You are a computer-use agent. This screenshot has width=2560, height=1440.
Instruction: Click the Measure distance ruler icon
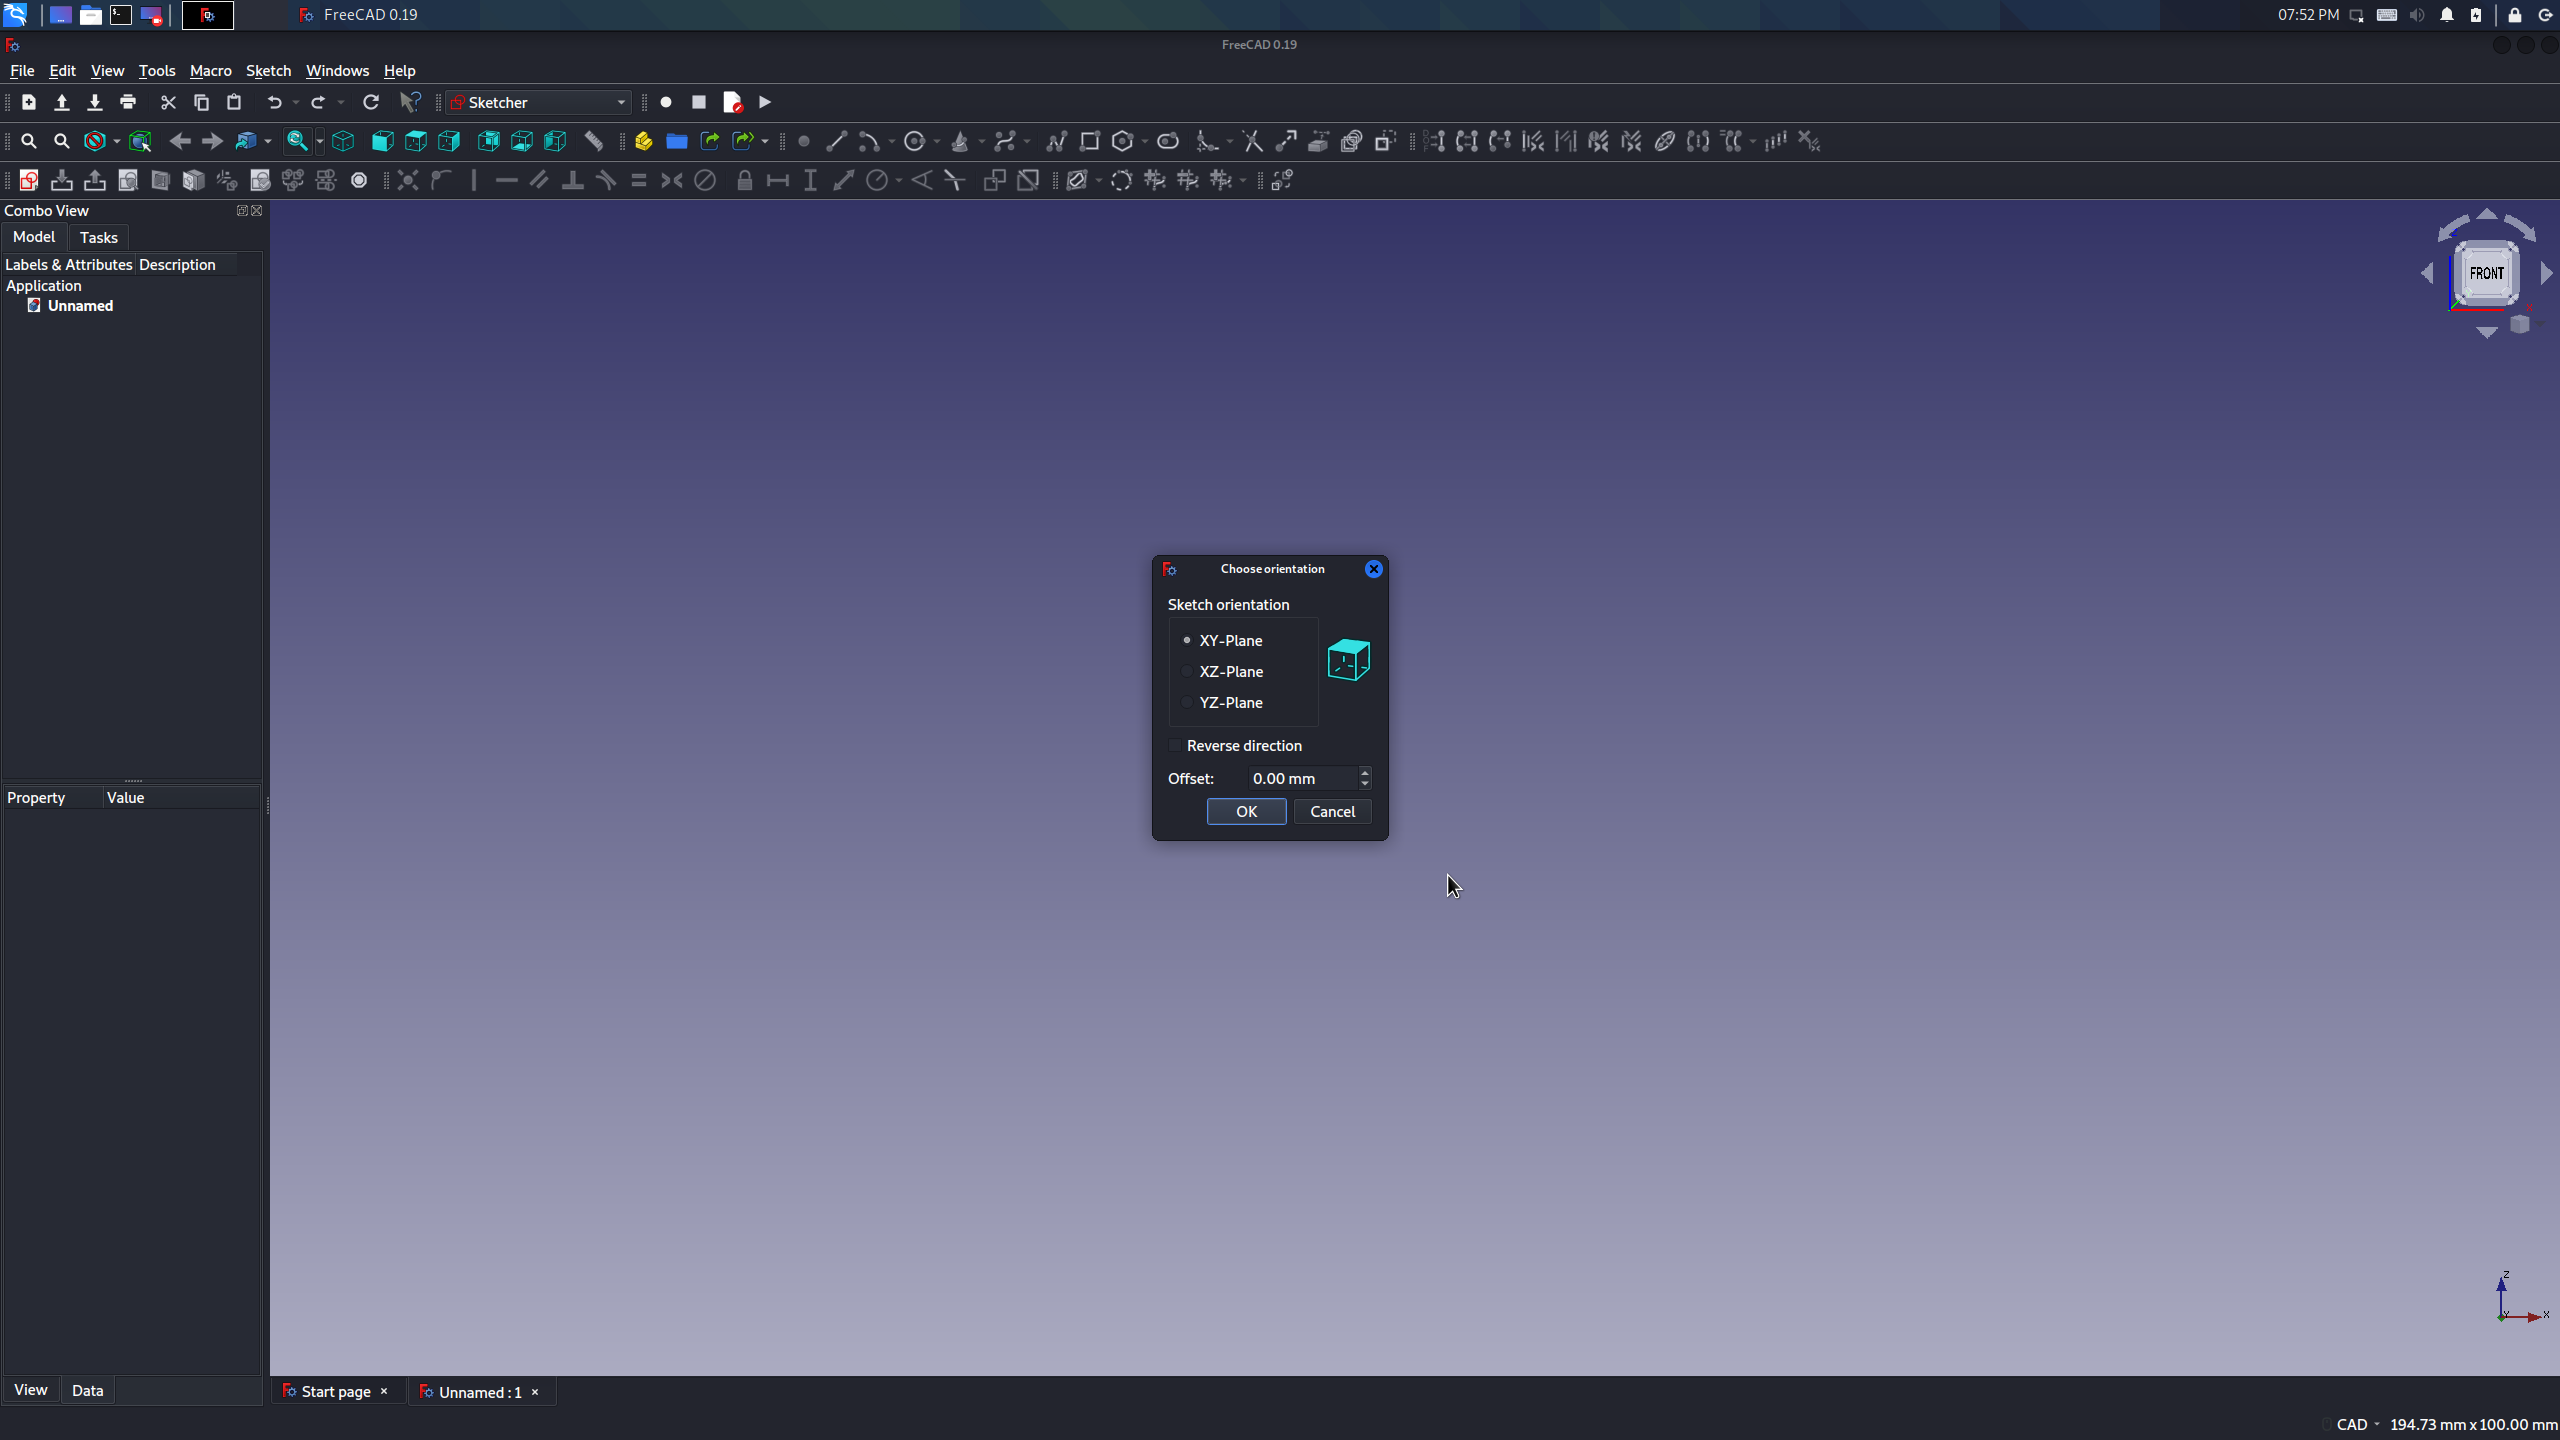(x=594, y=141)
